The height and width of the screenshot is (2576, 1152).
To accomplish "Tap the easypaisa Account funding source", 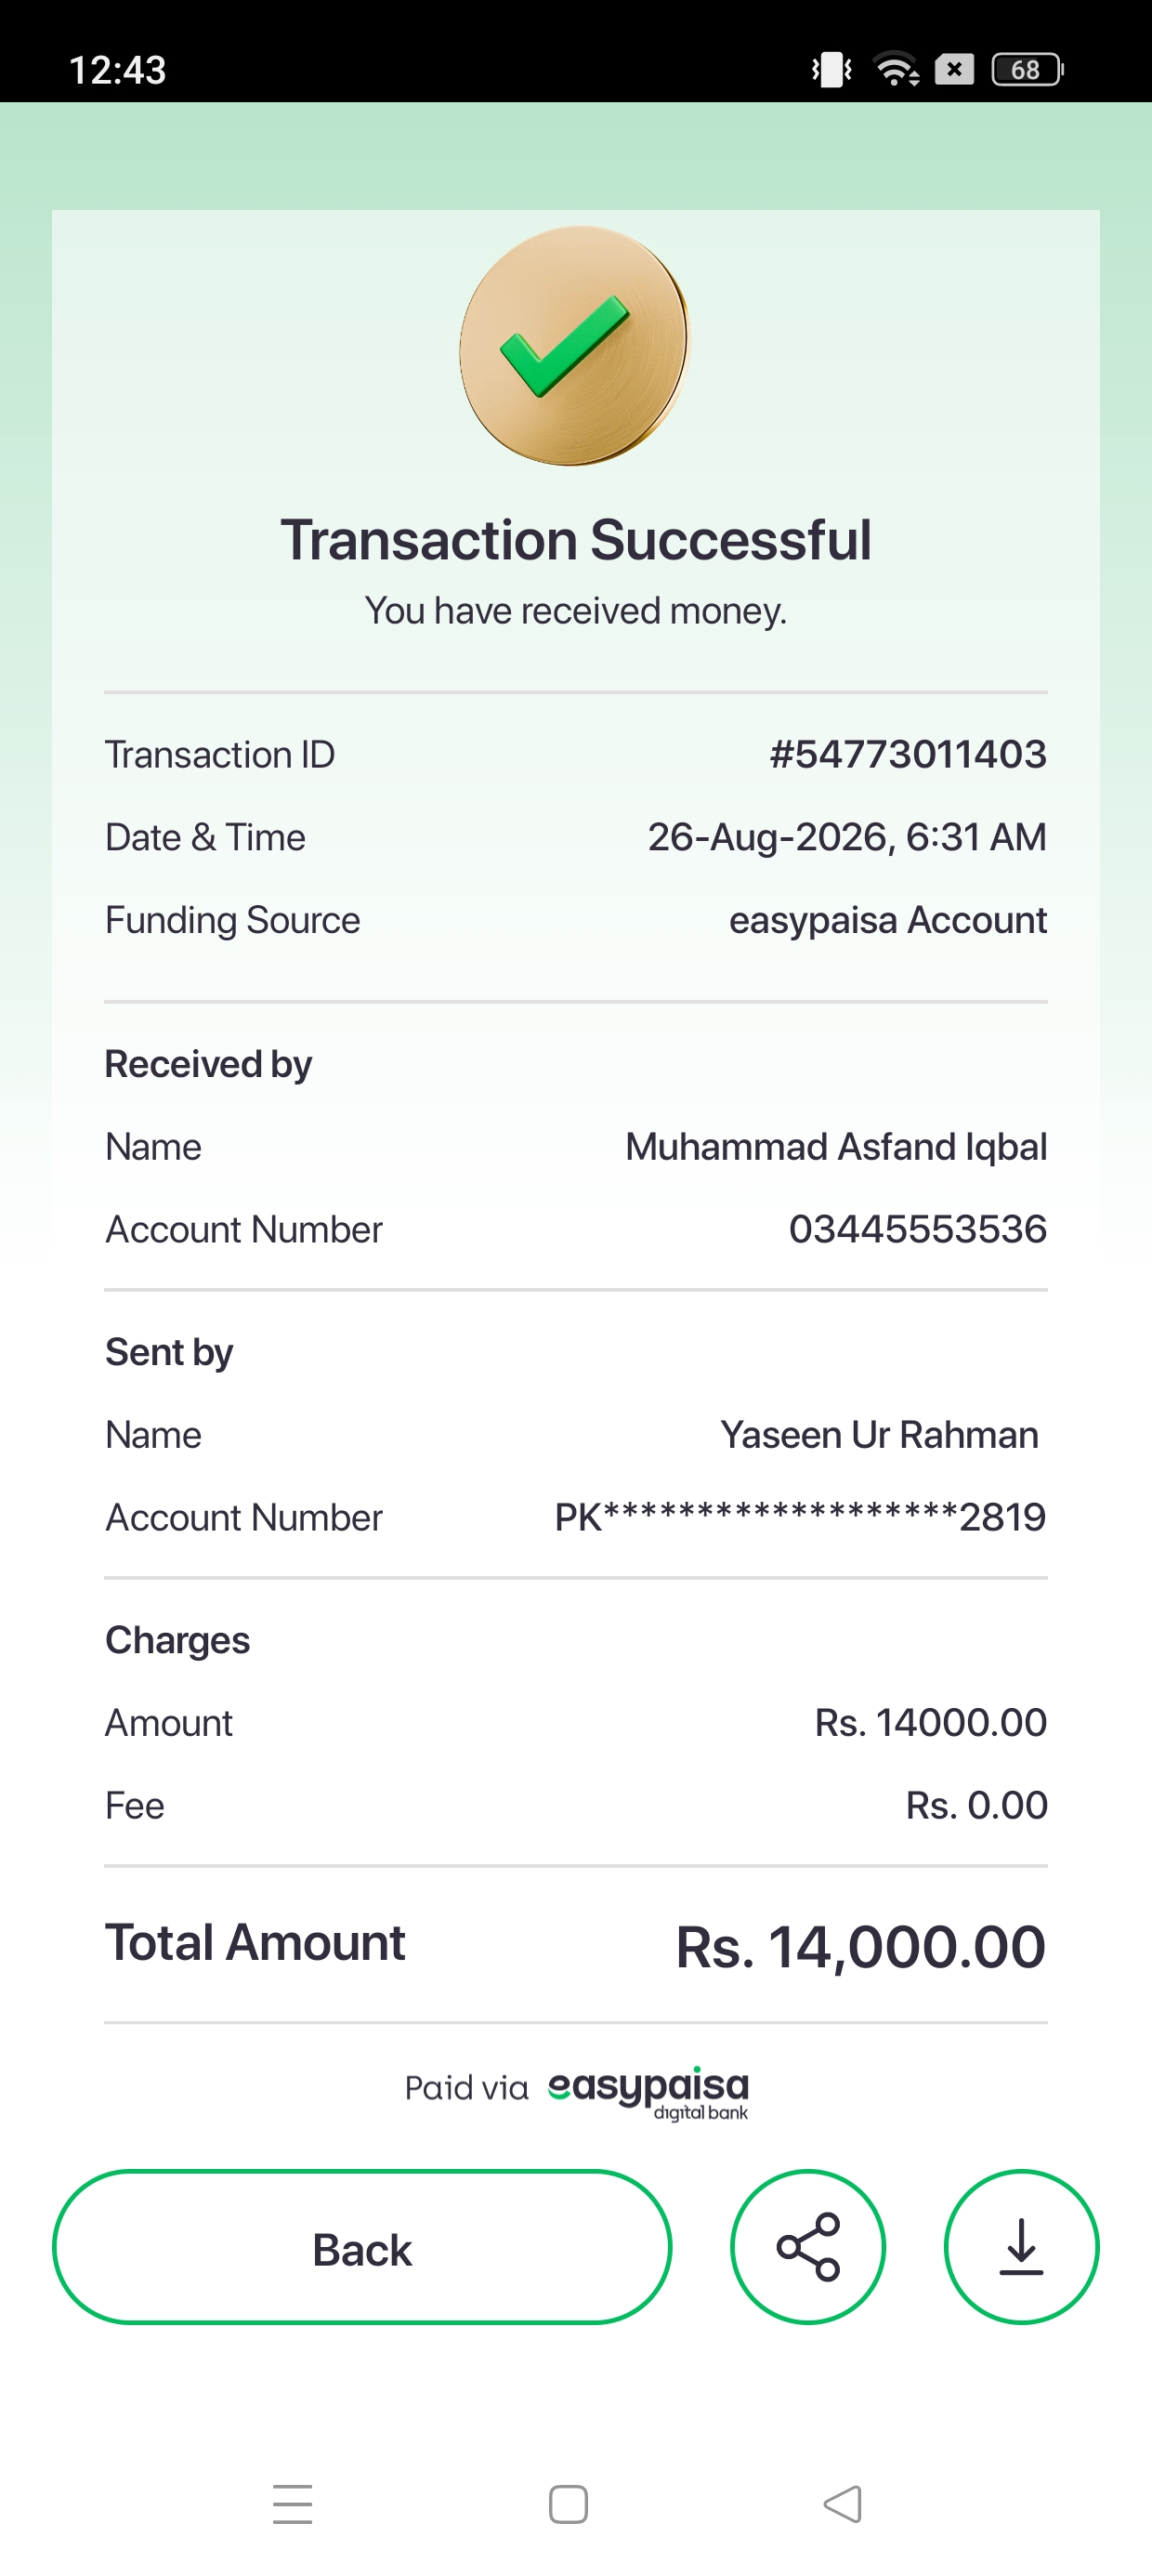I will pyautogui.click(x=888, y=920).
